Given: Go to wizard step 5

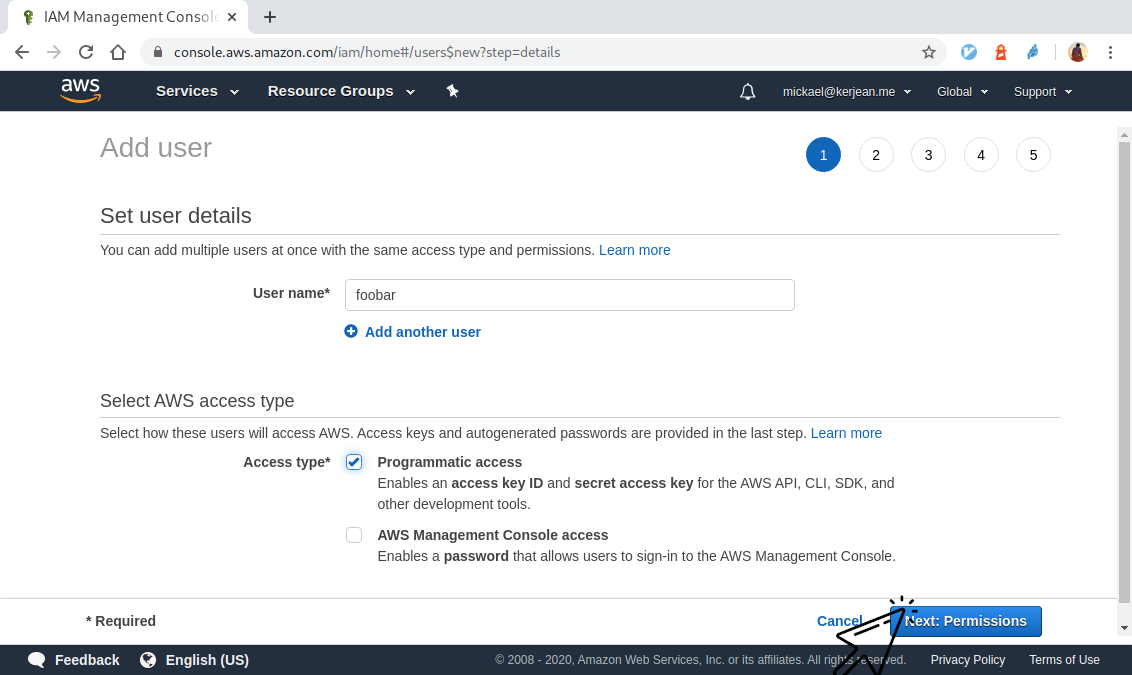Looking at the screenshot, I should click(x=1033, y=154).
